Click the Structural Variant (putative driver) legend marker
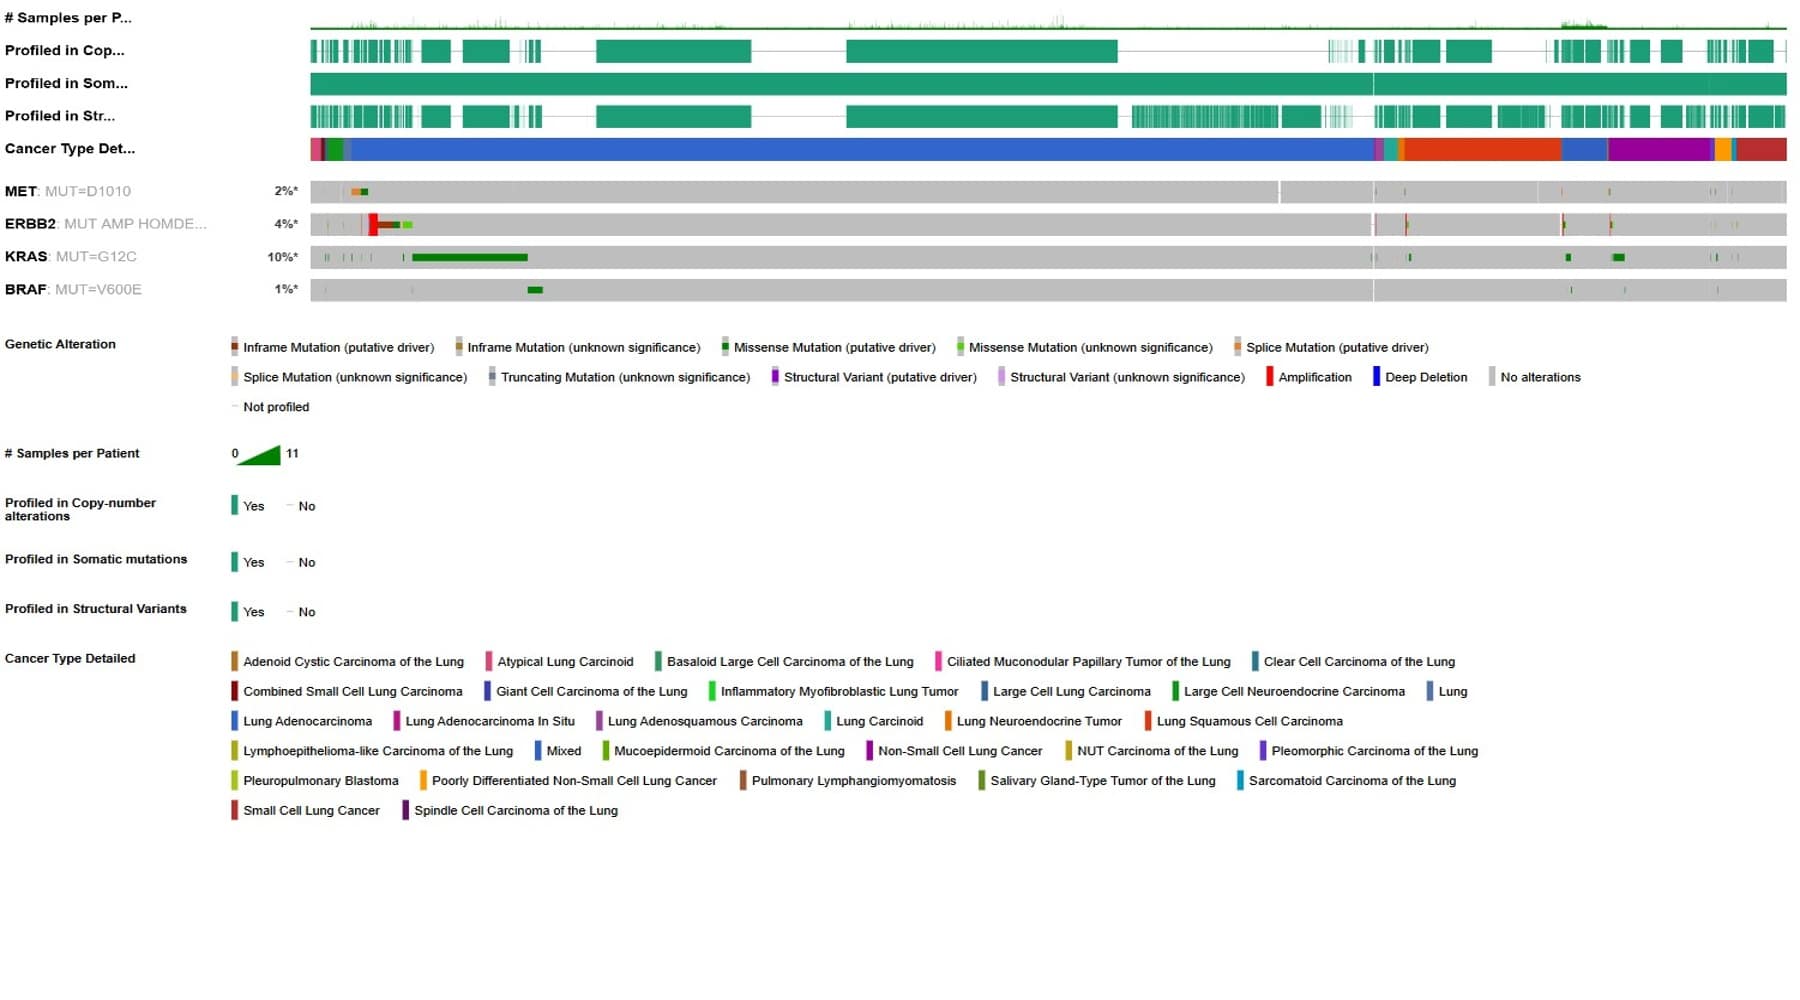The height and width of the screenshot is (1000, 1800). (x=775, y=377)
